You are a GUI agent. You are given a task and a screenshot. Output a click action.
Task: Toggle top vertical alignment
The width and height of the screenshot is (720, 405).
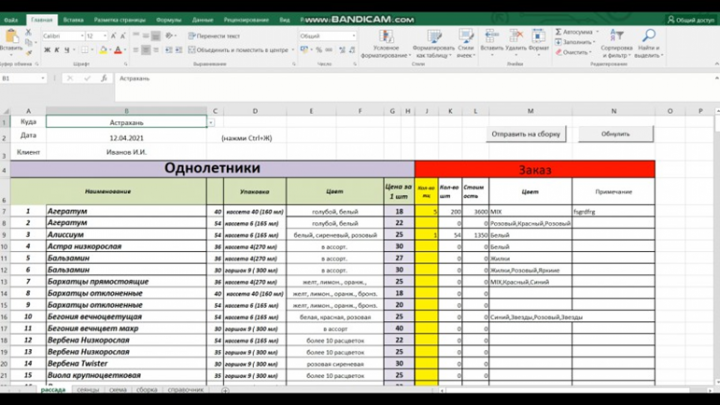click(136, 36)
